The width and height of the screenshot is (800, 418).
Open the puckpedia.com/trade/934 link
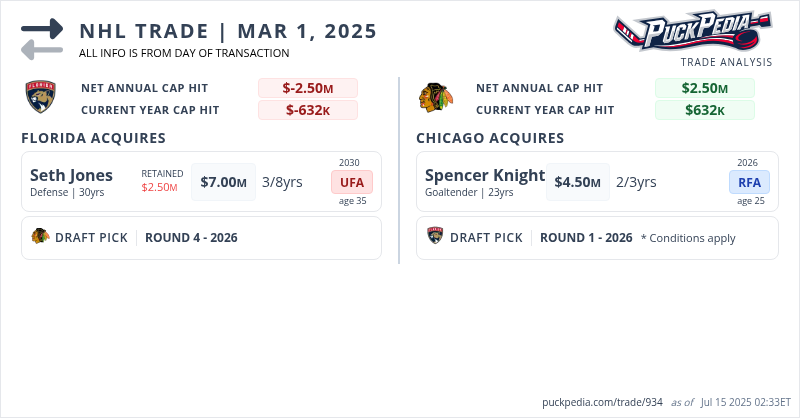pyautogui.click(x=603, y=401)
